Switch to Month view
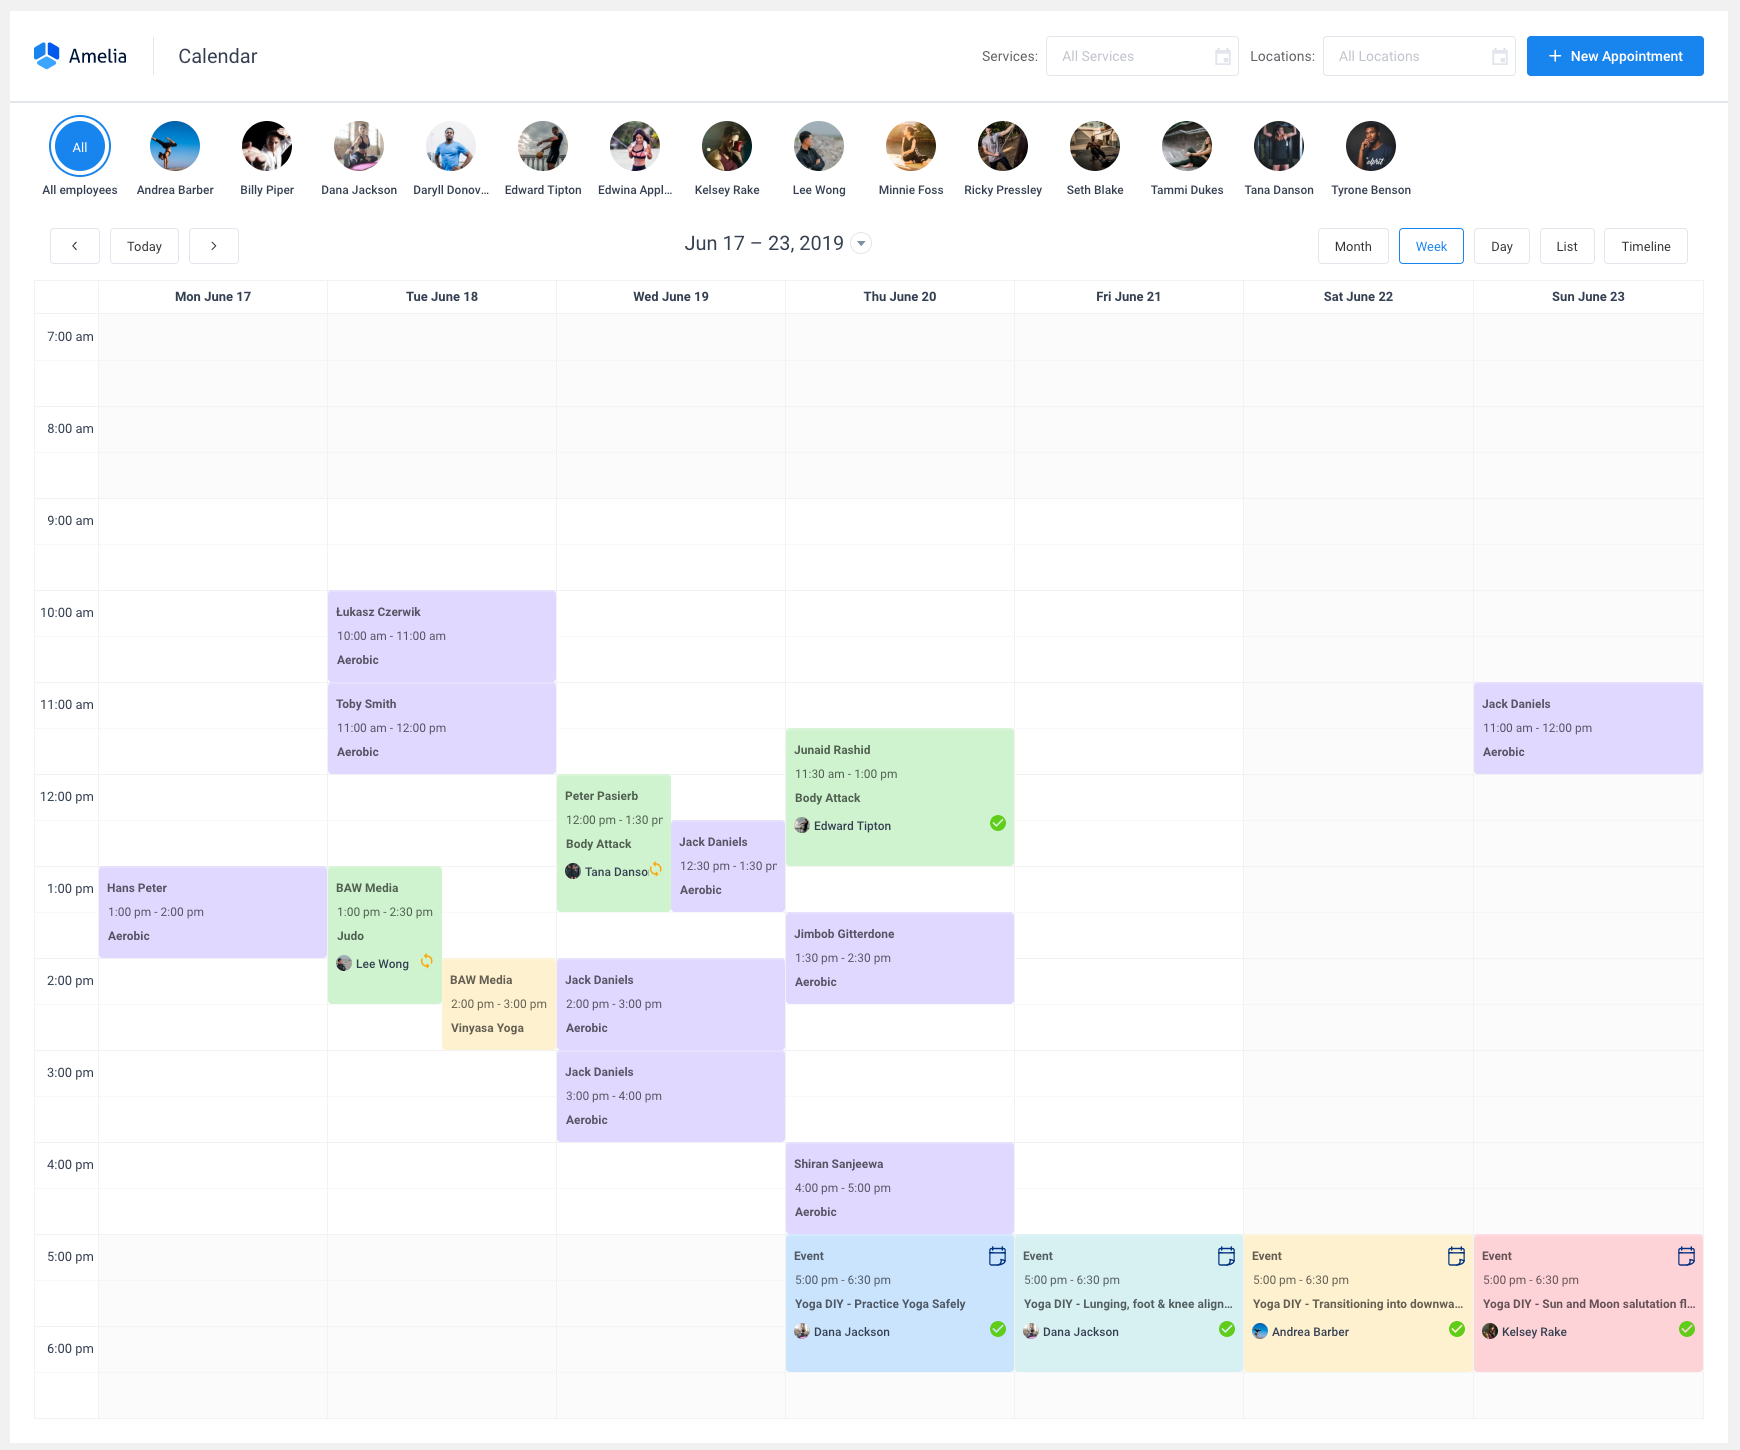1740x1450 pixels. [1353, 245]
